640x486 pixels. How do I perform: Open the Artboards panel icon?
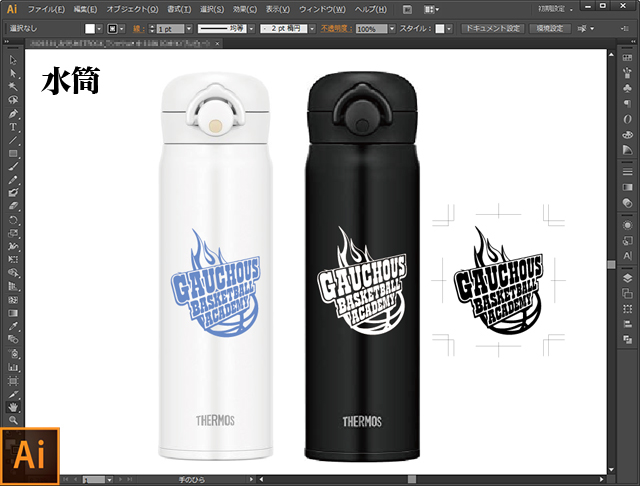point(627,293)
